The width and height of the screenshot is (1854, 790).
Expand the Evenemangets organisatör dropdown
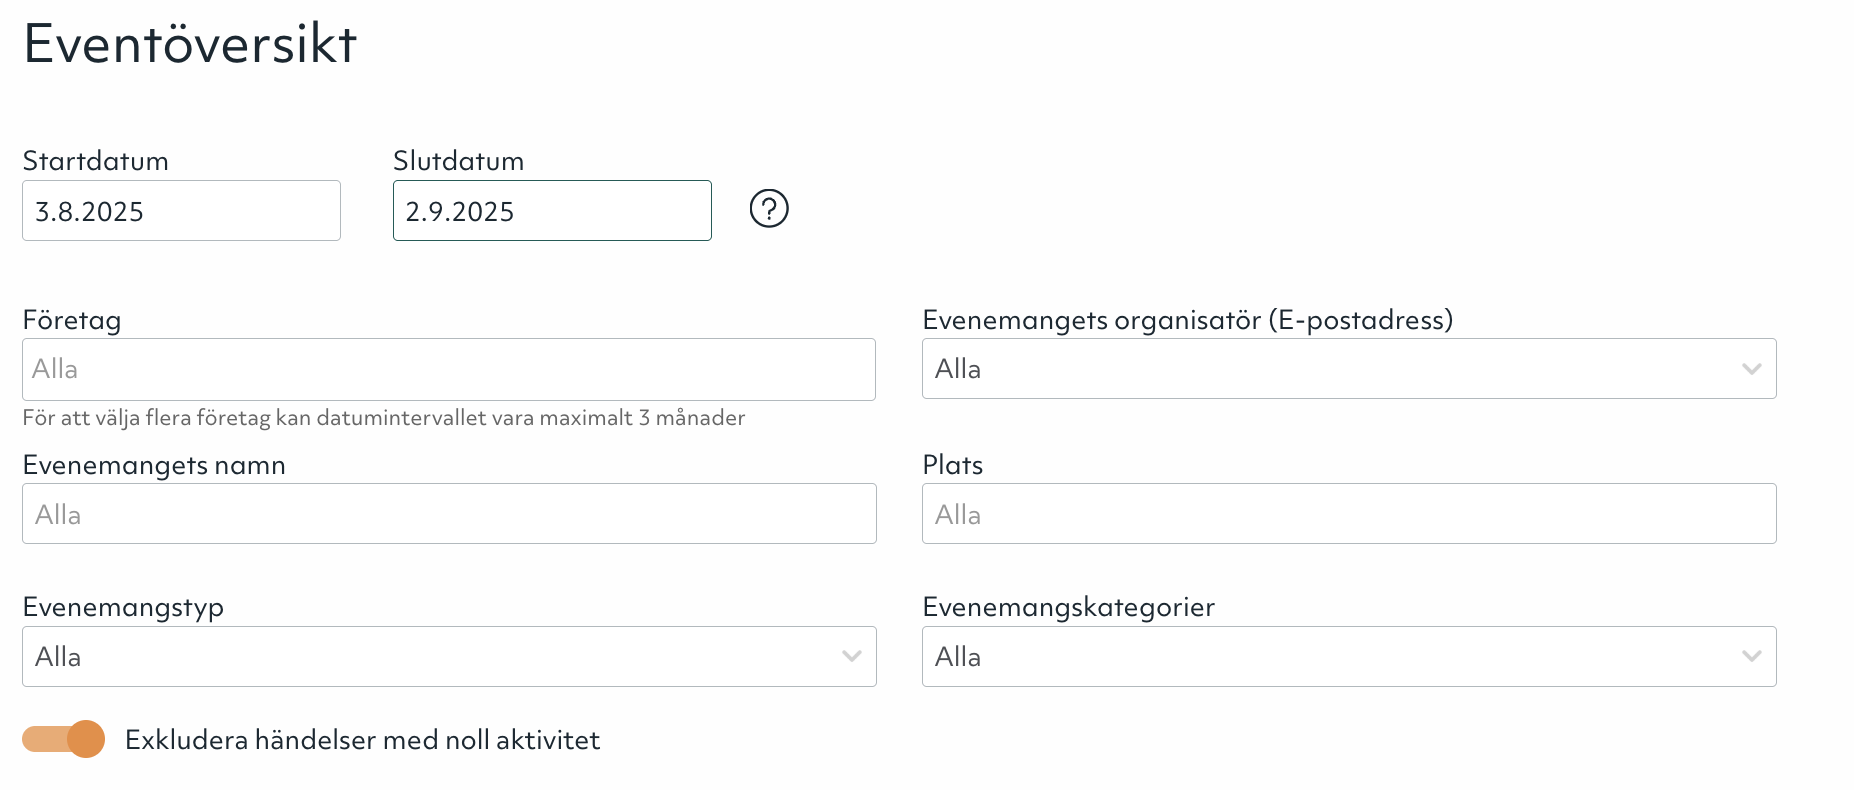[1348, 369]
